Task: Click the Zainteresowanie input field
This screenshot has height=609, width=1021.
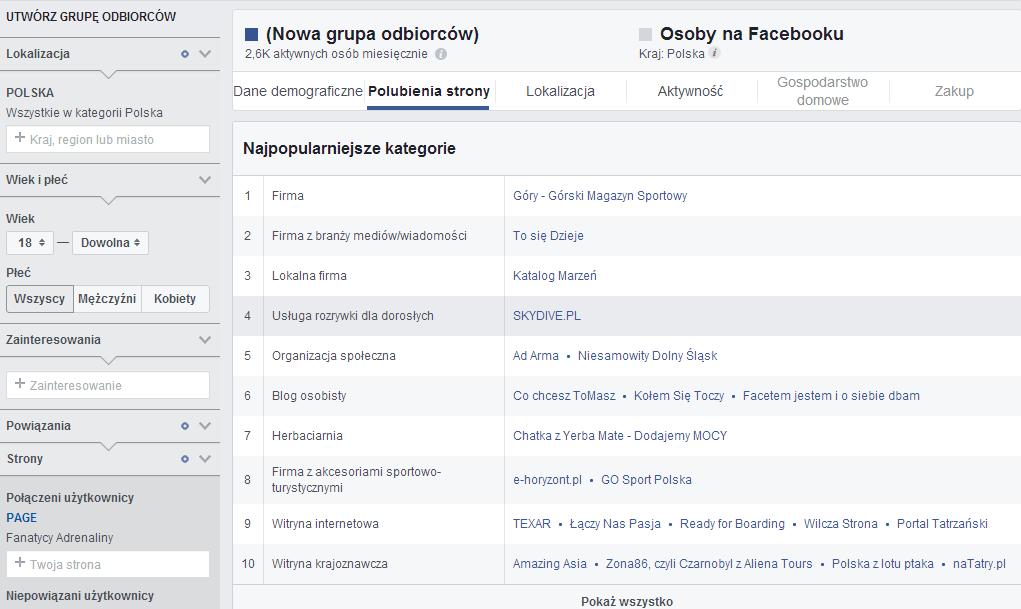Action: point(108,385)
